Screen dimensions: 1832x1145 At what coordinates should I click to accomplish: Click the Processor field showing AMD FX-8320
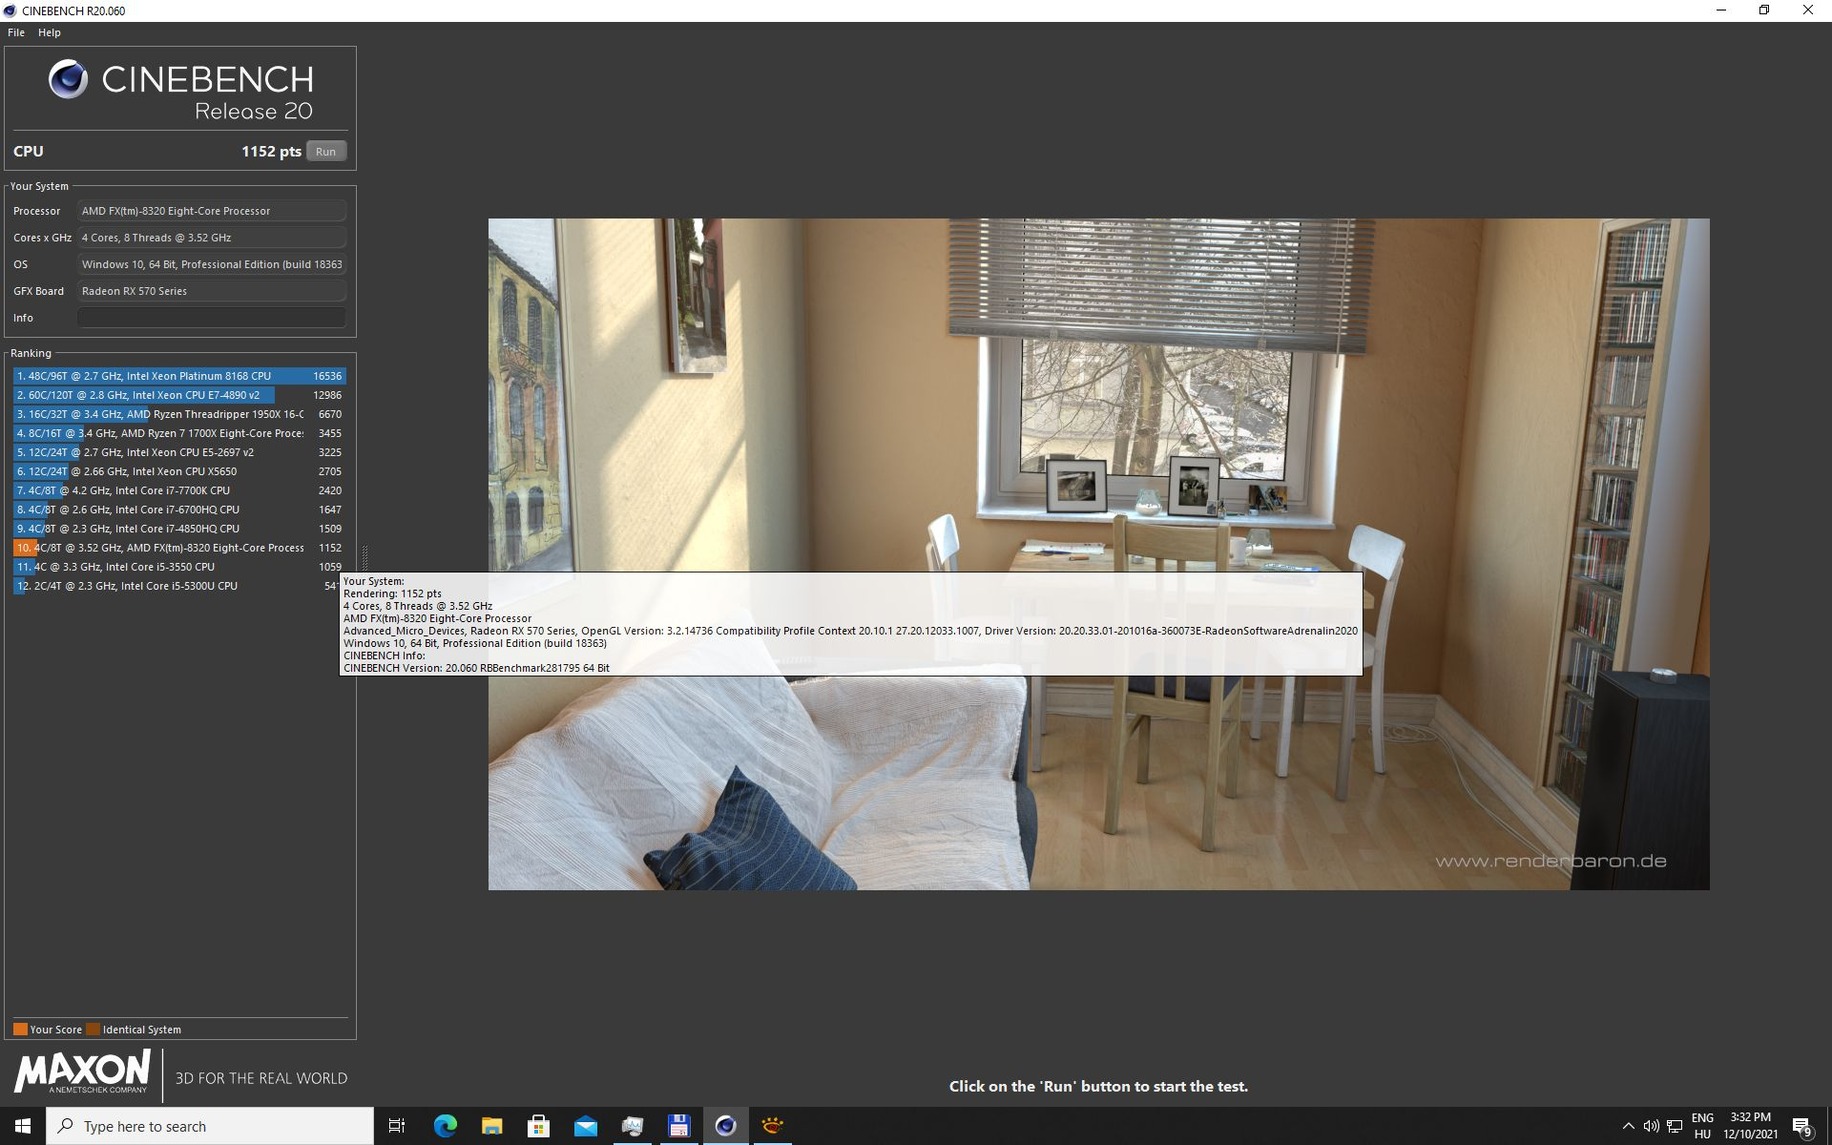[x=212, y=211]
